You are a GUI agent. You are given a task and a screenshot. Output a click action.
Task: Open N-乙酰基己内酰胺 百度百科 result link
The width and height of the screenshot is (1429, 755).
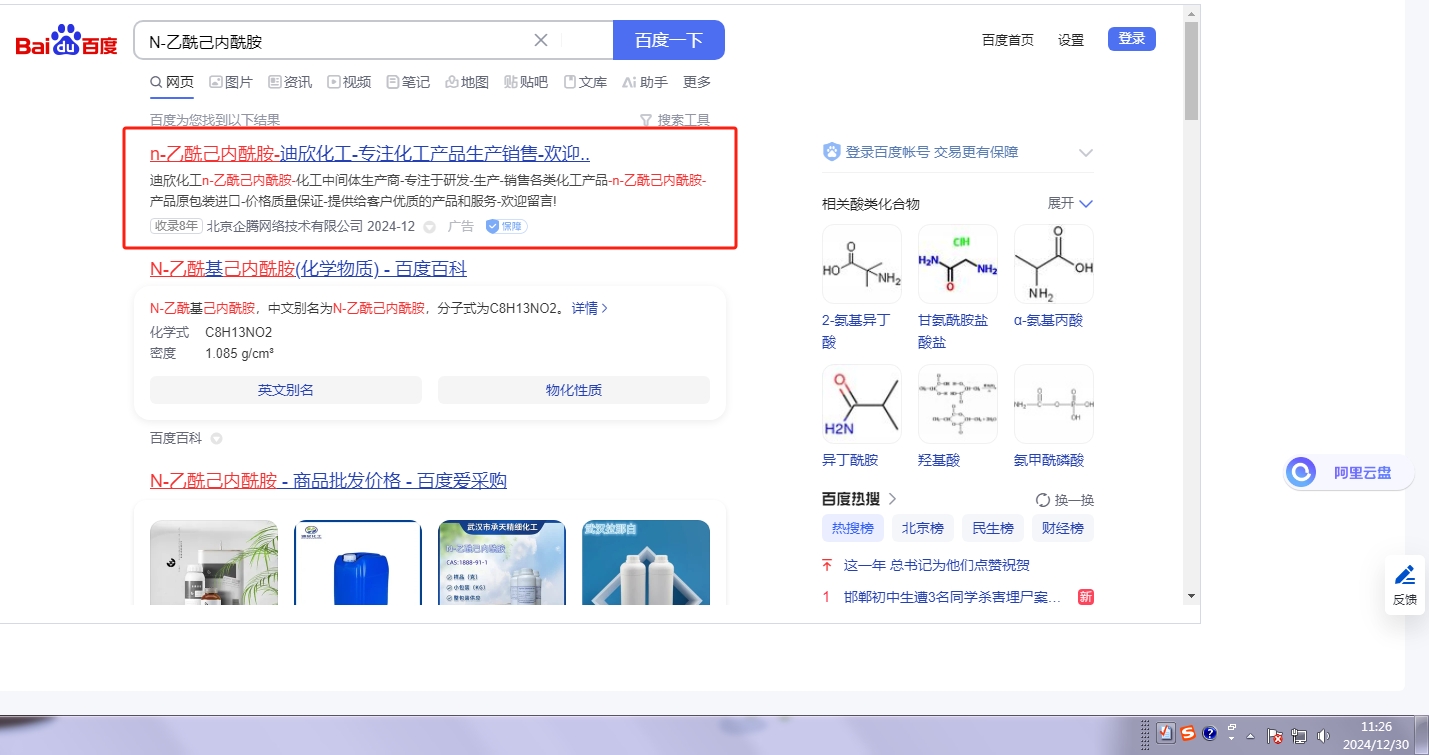[x=308, y=269]
